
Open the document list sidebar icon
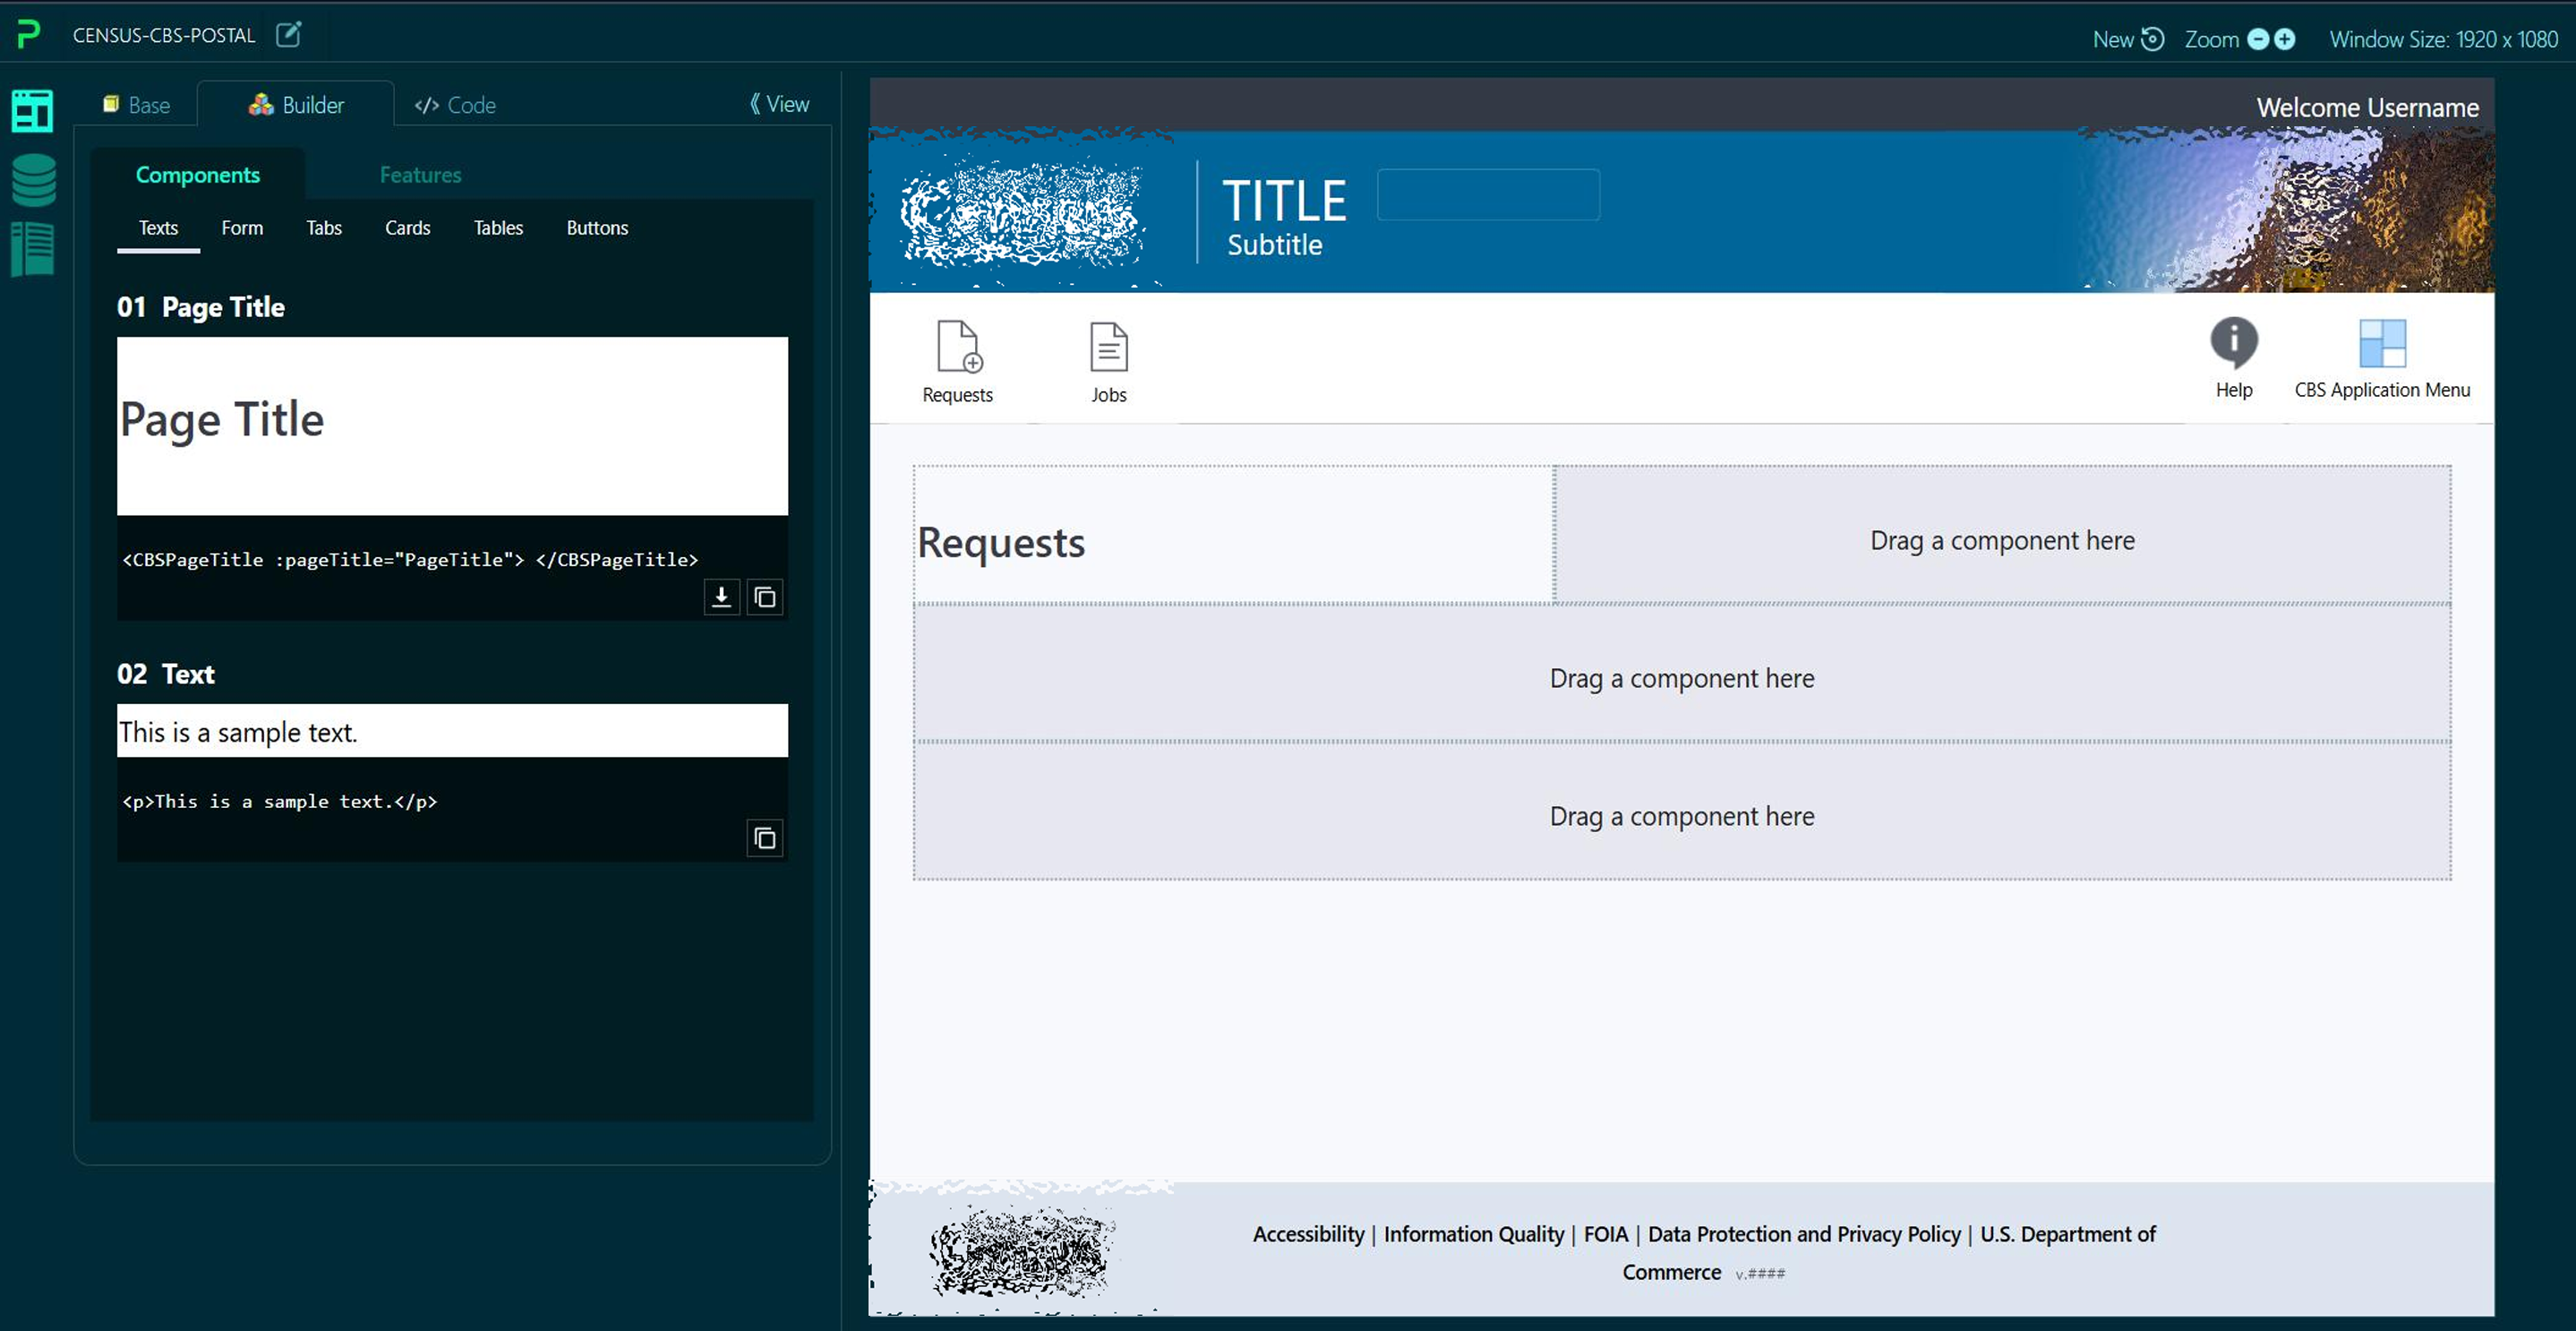click(x=32, y=249)
